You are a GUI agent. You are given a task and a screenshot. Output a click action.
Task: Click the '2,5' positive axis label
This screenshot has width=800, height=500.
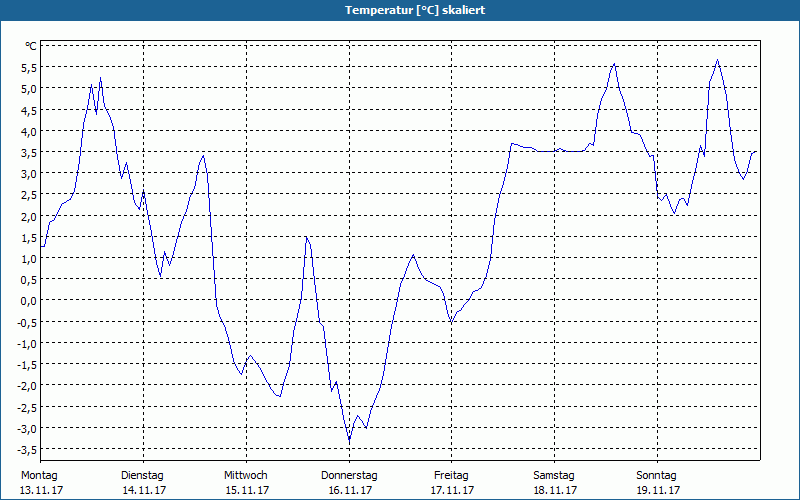tap(29, 195)
